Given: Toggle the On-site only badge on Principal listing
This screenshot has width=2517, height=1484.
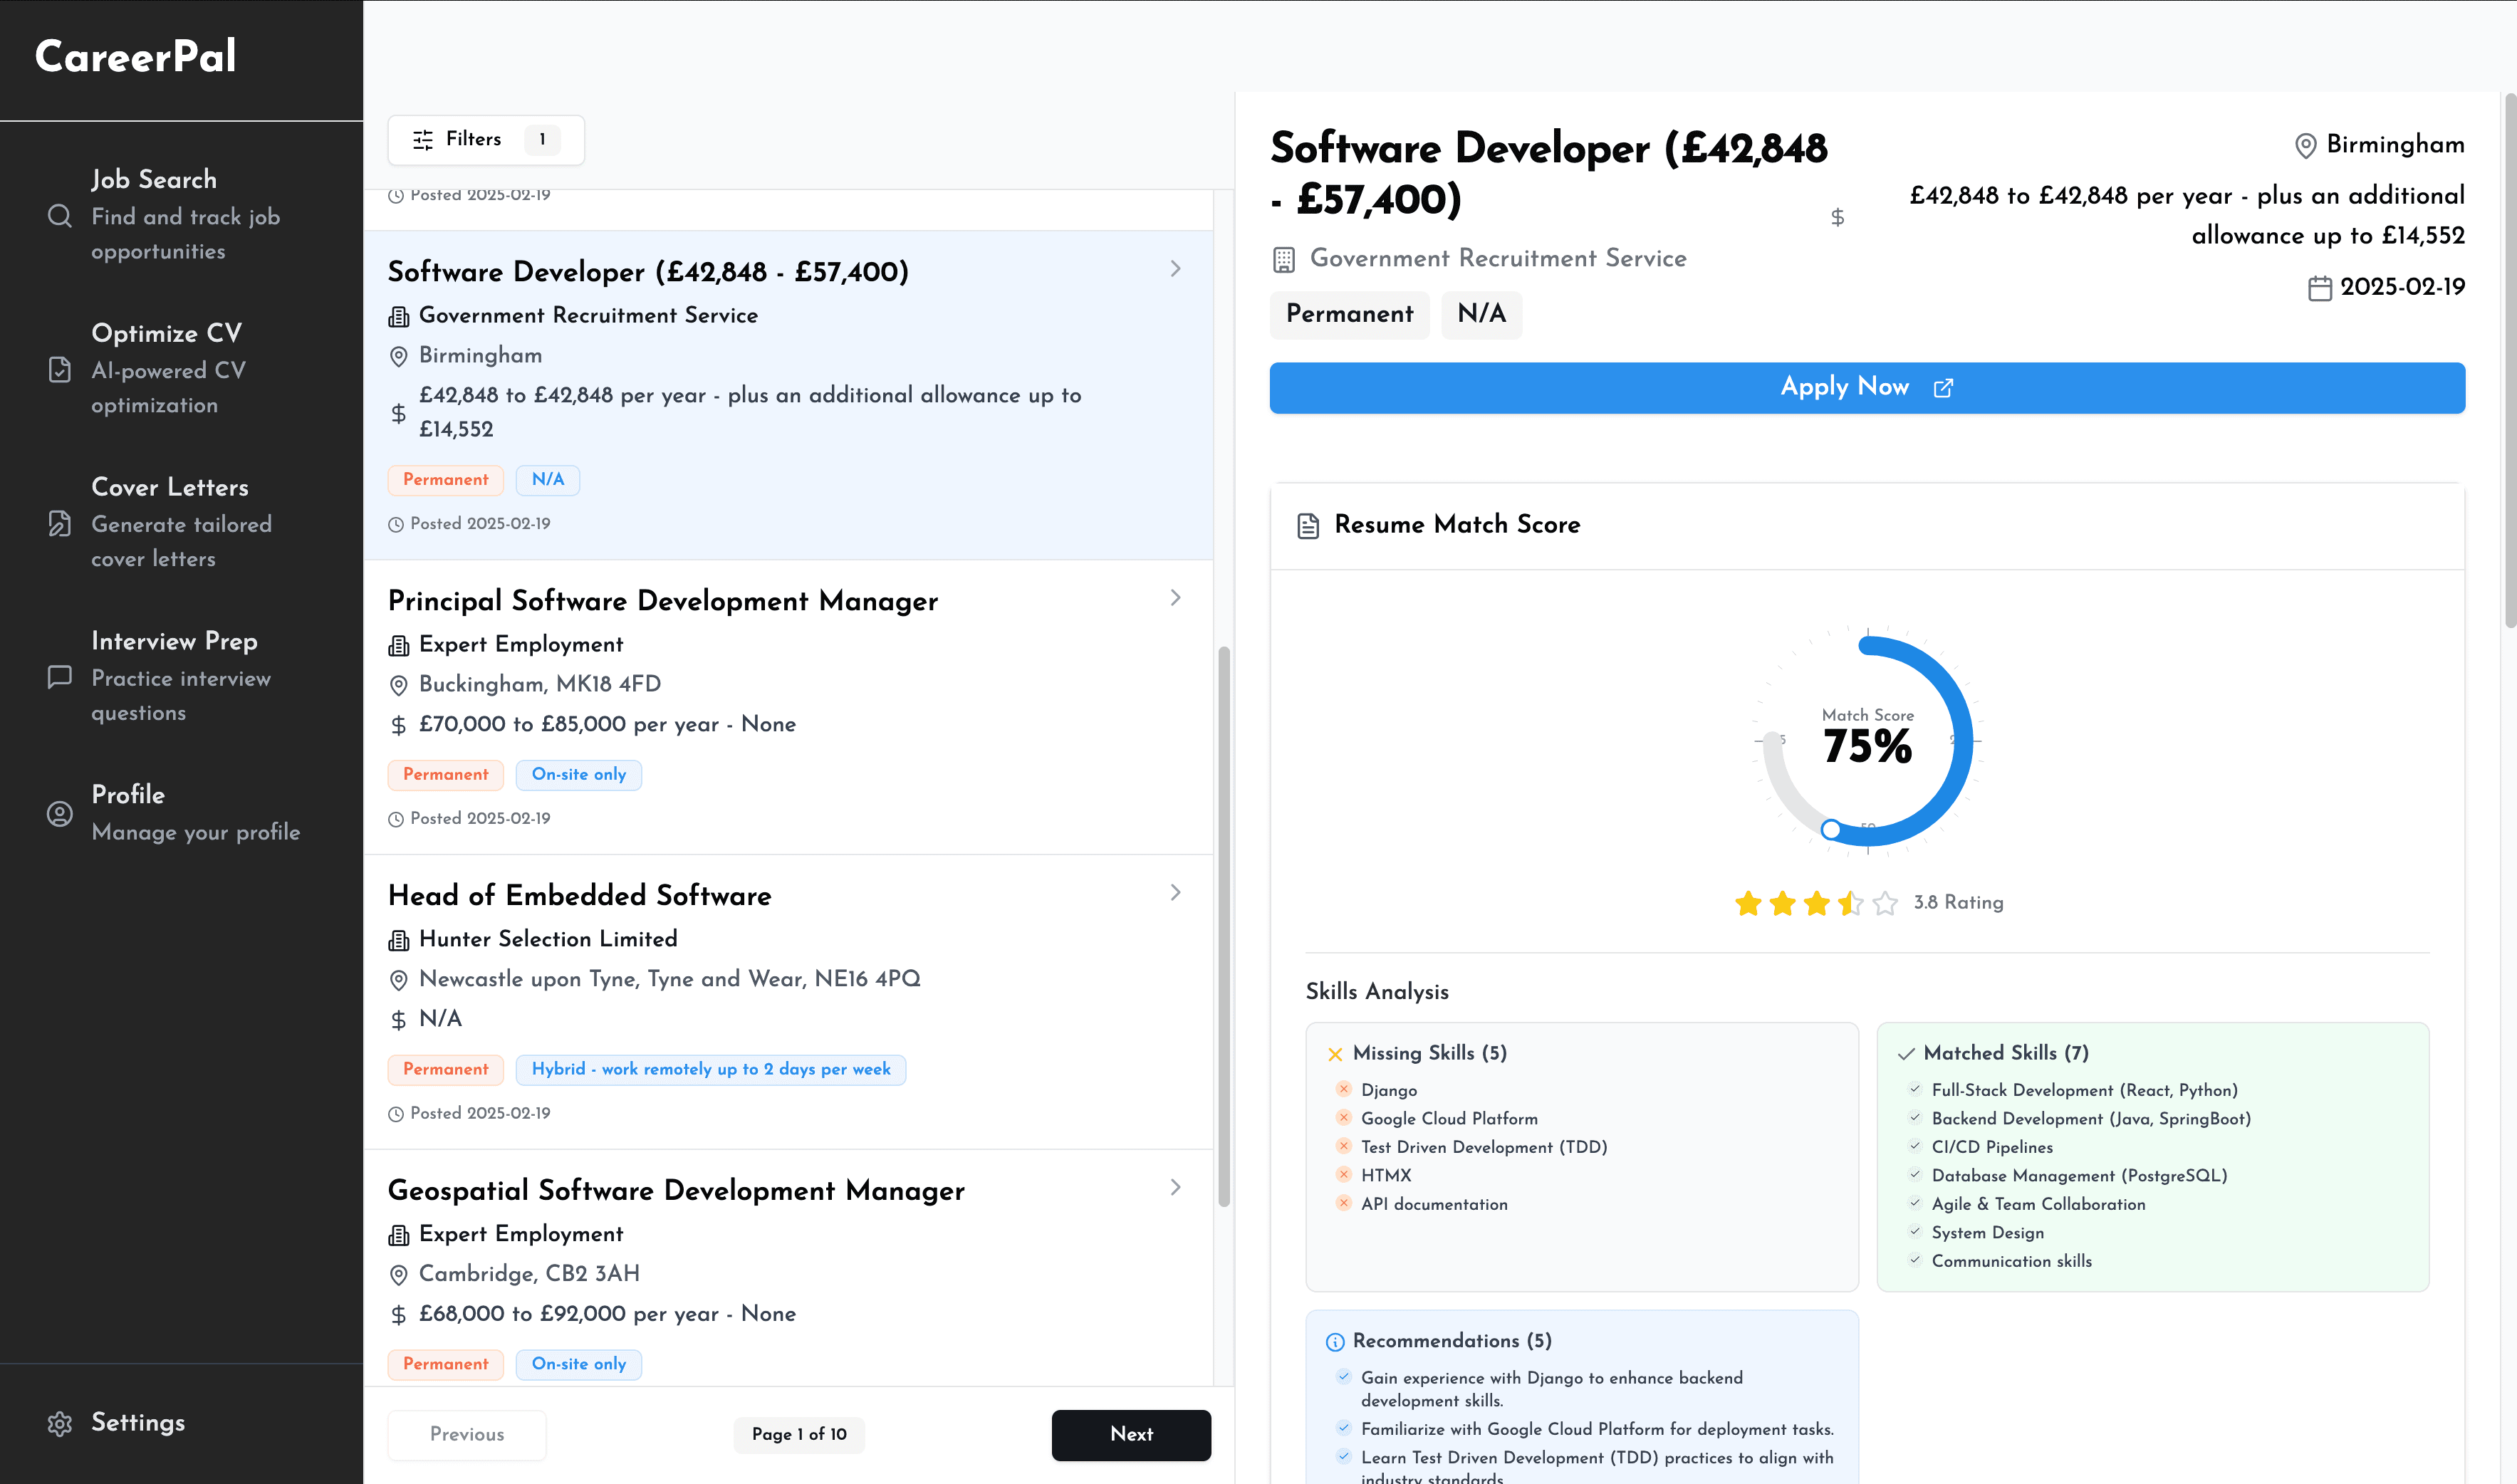Looking at the screenshot, I should pyautogui.click(x=578, y=775).
